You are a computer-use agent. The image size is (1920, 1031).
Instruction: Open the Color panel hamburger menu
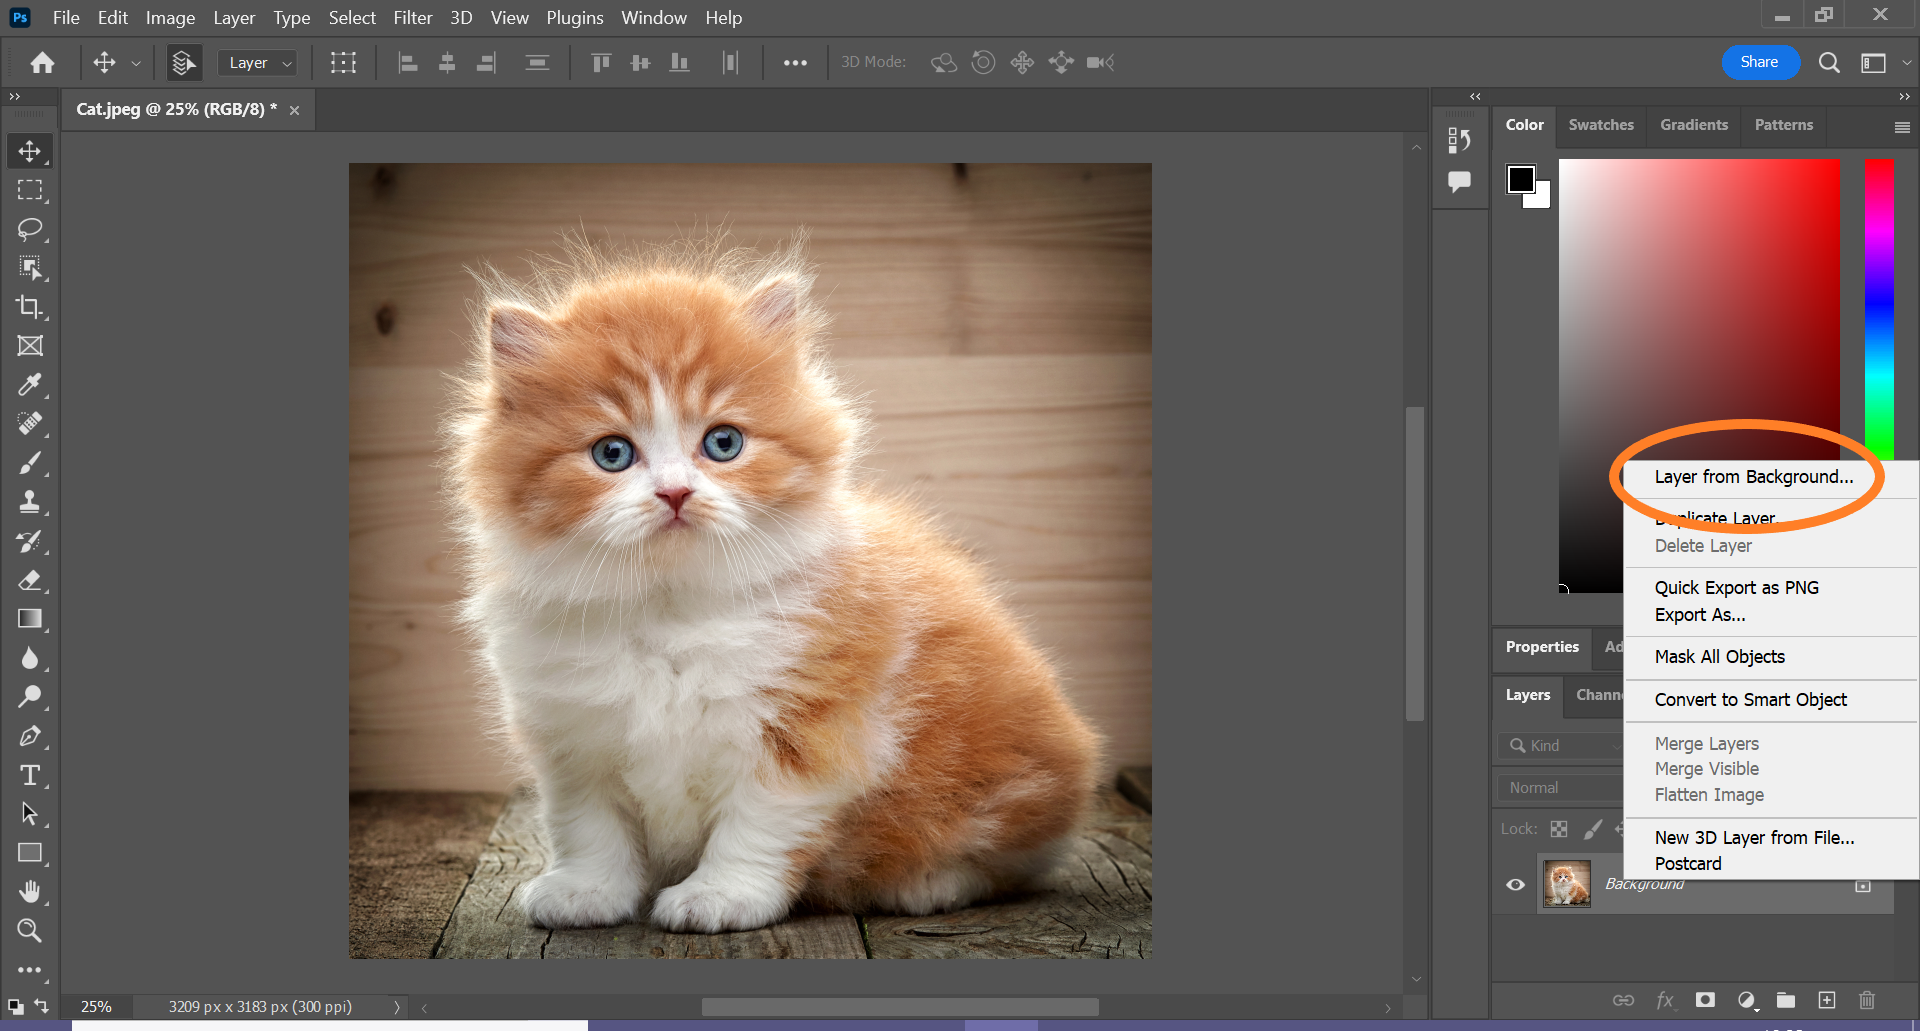(1902, 127)
